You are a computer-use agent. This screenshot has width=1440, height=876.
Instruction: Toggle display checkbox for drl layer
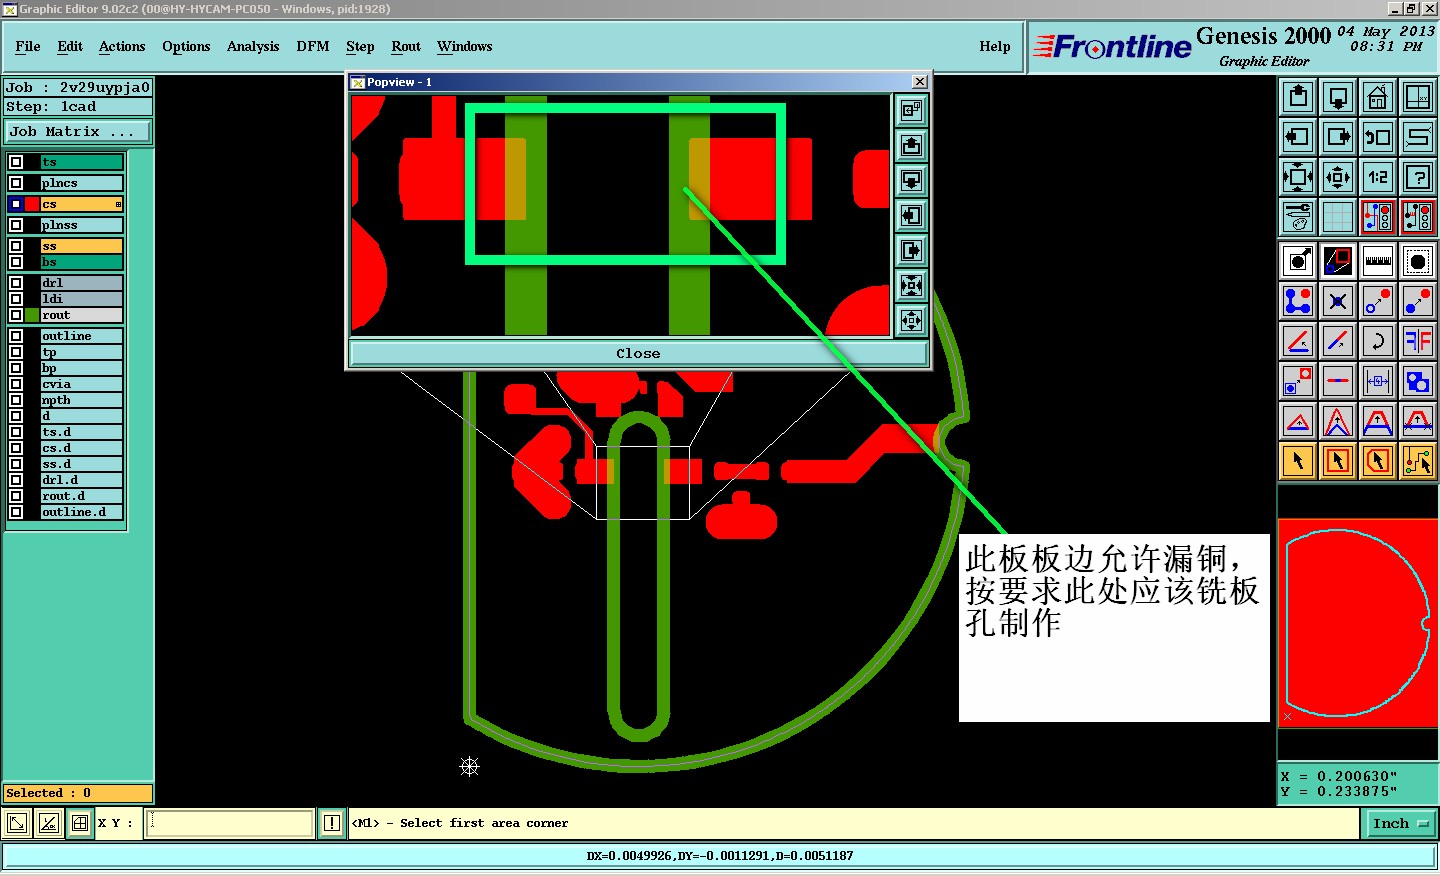click(x=16, y=283)
